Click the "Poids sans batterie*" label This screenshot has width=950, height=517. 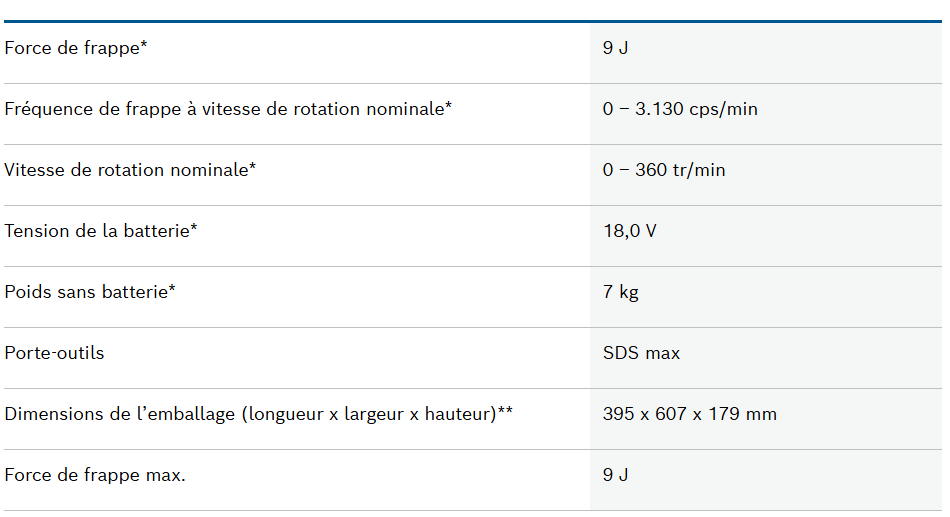click(x=90, y=292)
